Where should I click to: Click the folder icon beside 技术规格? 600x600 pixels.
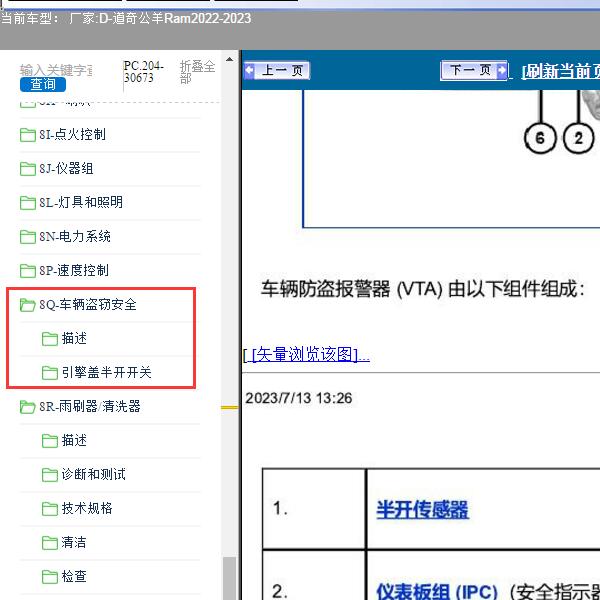[x=50, y=509]
